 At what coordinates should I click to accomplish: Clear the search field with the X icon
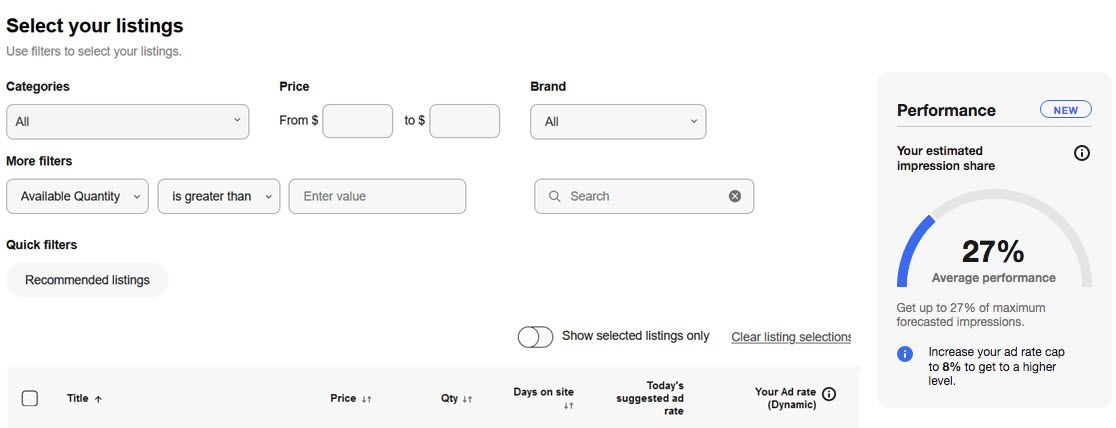click(x=735, y=196)
